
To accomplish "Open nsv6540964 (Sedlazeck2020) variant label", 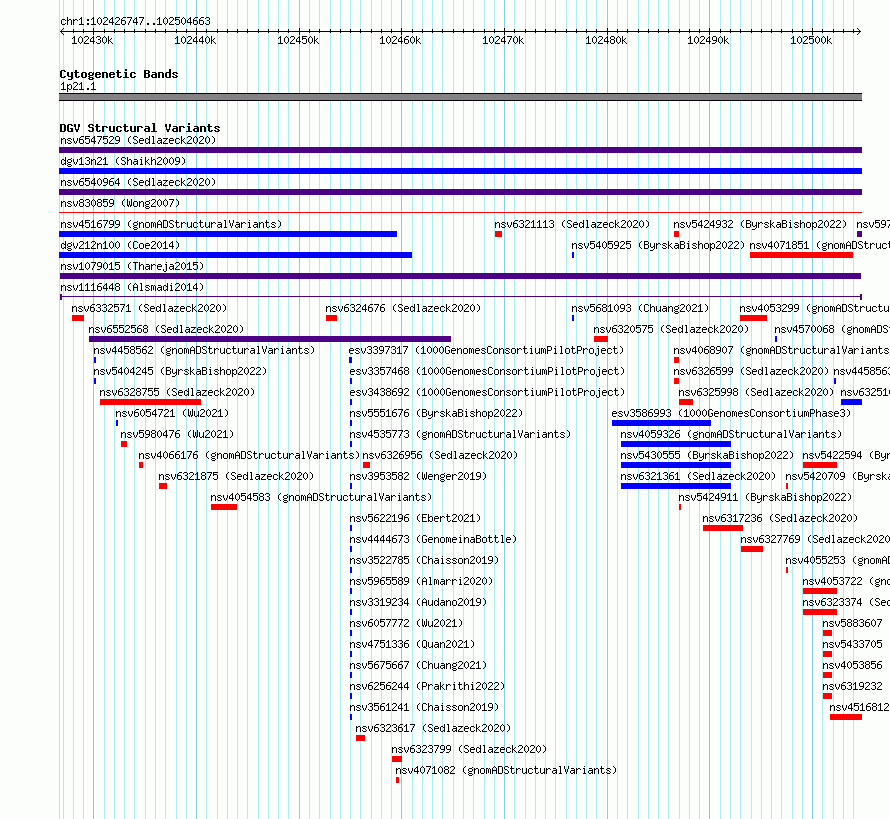I will coord(138,182).
